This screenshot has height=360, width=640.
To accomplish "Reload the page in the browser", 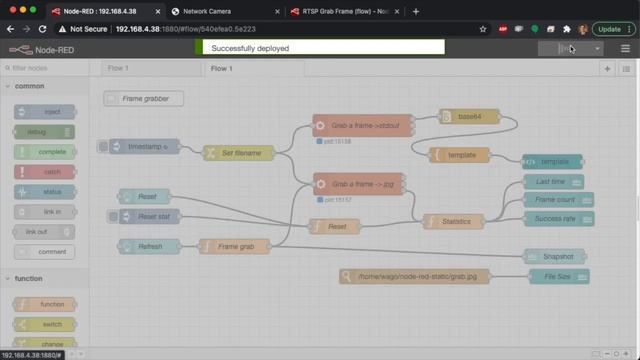I will tap(42, 29).
